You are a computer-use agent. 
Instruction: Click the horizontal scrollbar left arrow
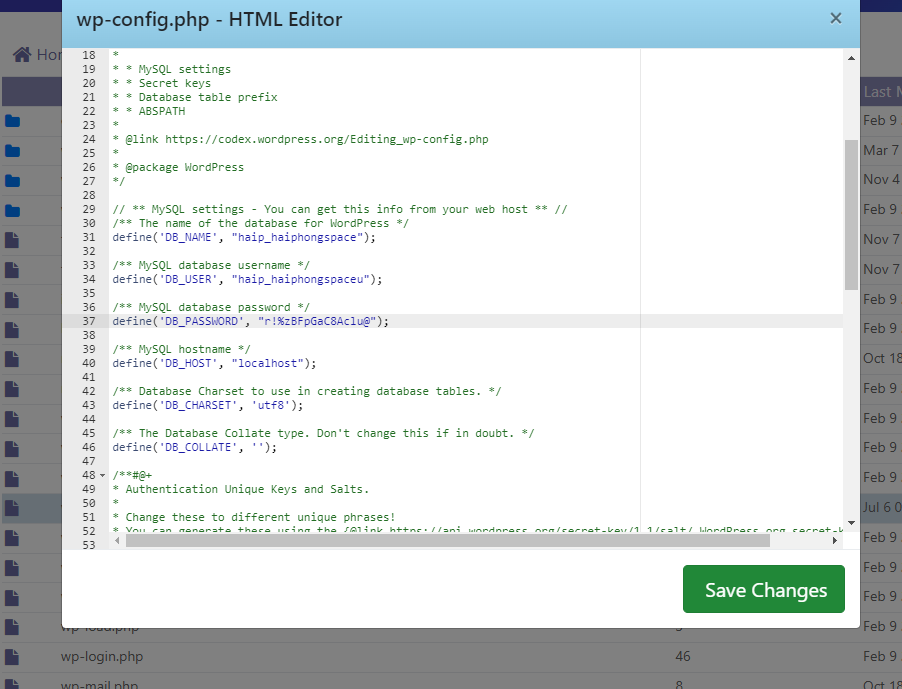117,541
